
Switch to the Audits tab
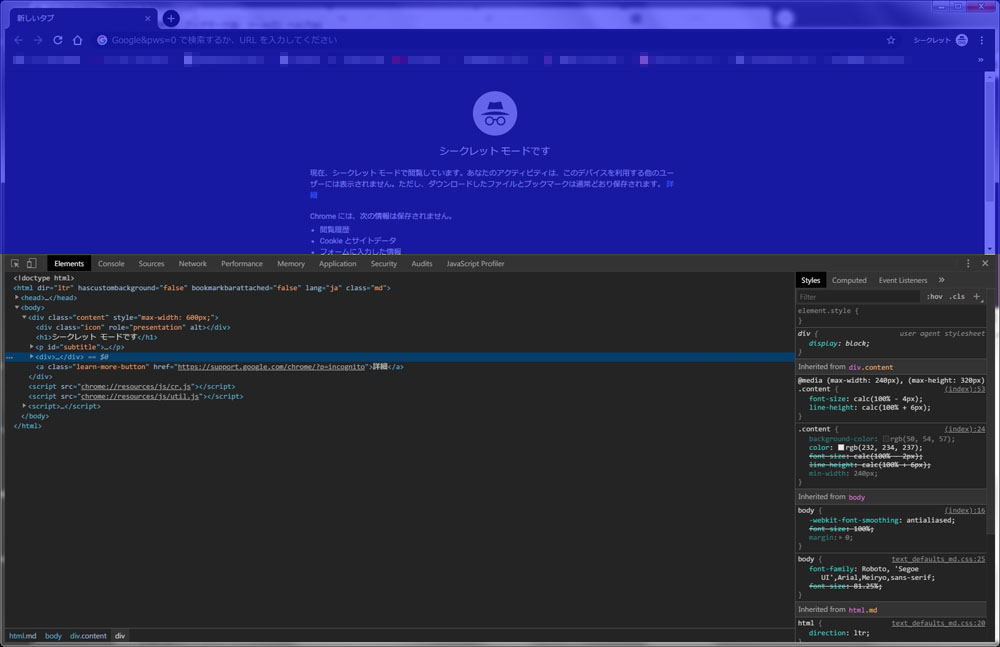point(422,264)
